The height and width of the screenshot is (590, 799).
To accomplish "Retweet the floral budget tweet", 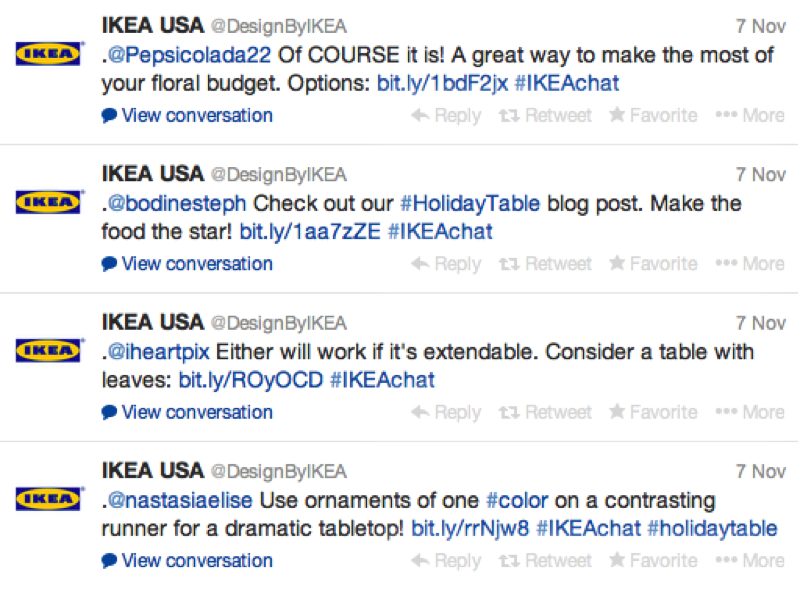I will [545, 115].
